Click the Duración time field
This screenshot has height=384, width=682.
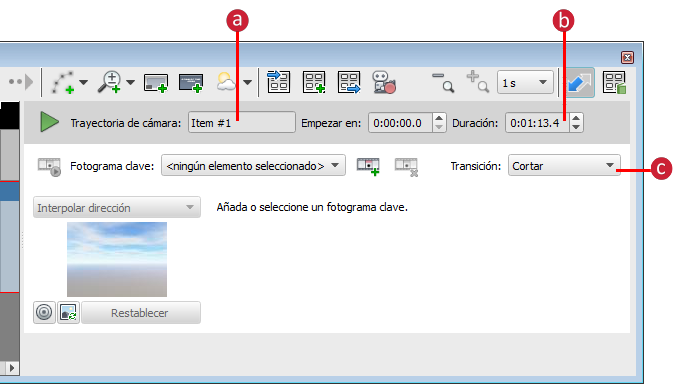click(537, 123)
